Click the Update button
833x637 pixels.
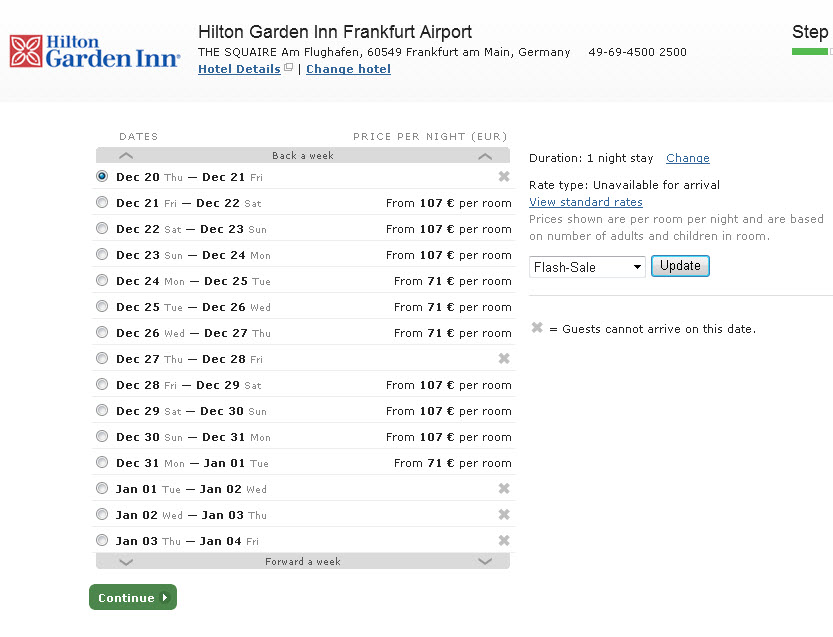(680, 266)
